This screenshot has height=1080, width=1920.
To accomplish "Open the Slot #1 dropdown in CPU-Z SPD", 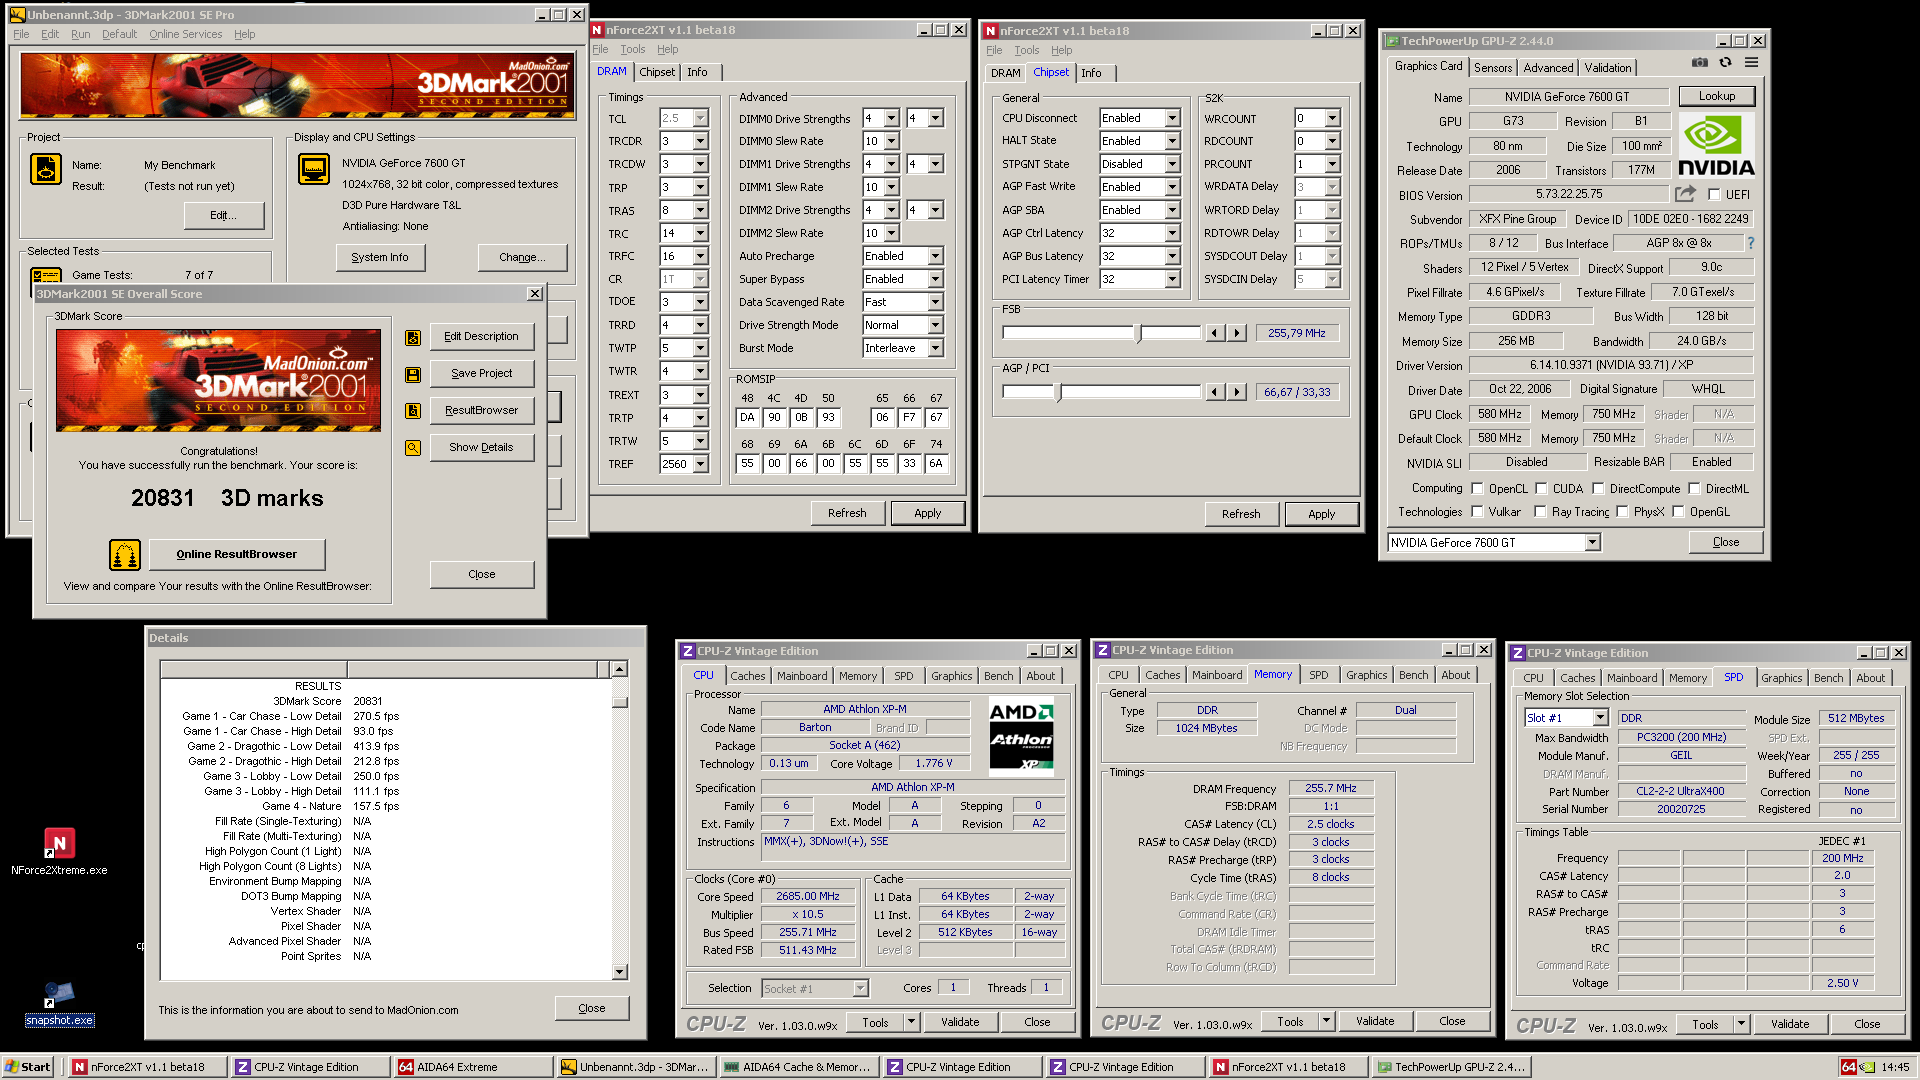I will tap(1599, 717).
